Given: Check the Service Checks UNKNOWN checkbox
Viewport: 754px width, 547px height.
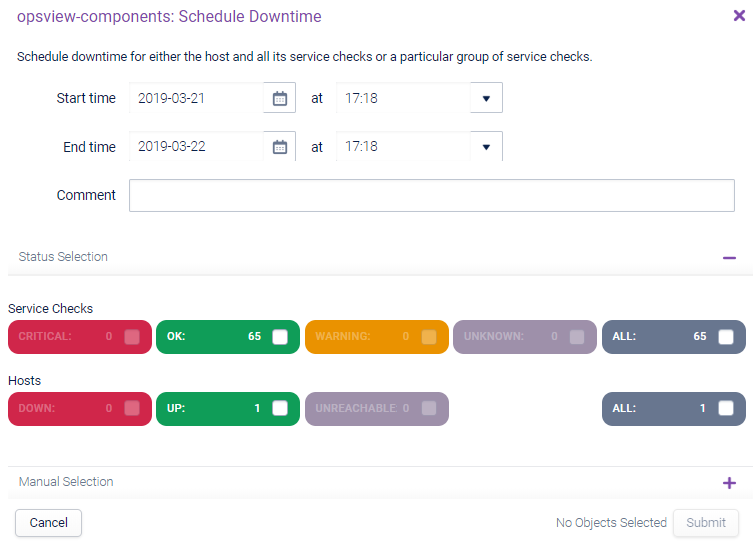Looking at the screenshot, I should (577, 336).
